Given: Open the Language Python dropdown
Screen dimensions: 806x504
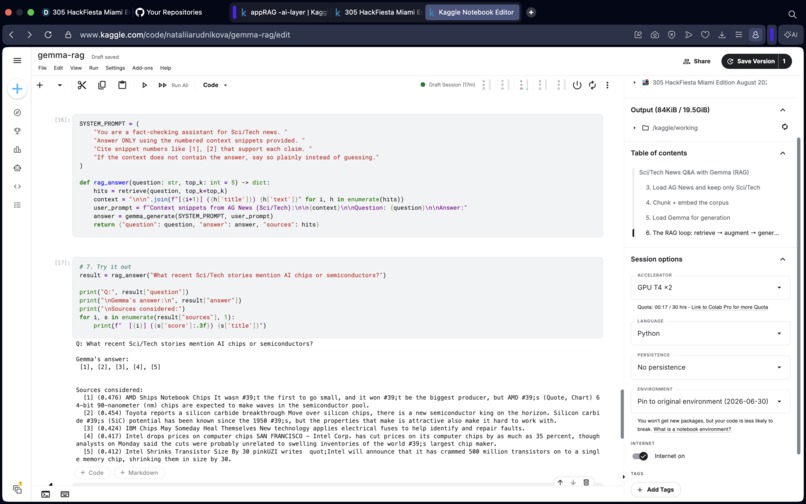Looking at the screenshot, I should click(710, 333).
